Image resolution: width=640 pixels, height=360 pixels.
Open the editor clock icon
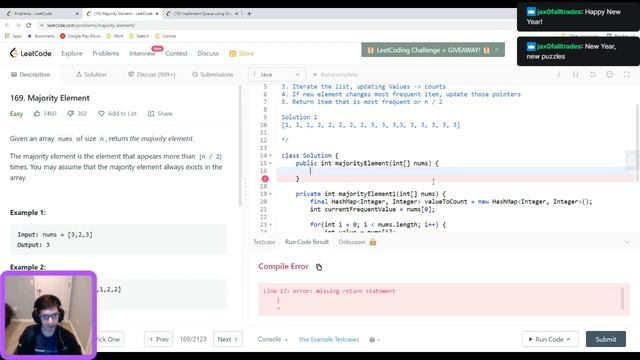609,75
